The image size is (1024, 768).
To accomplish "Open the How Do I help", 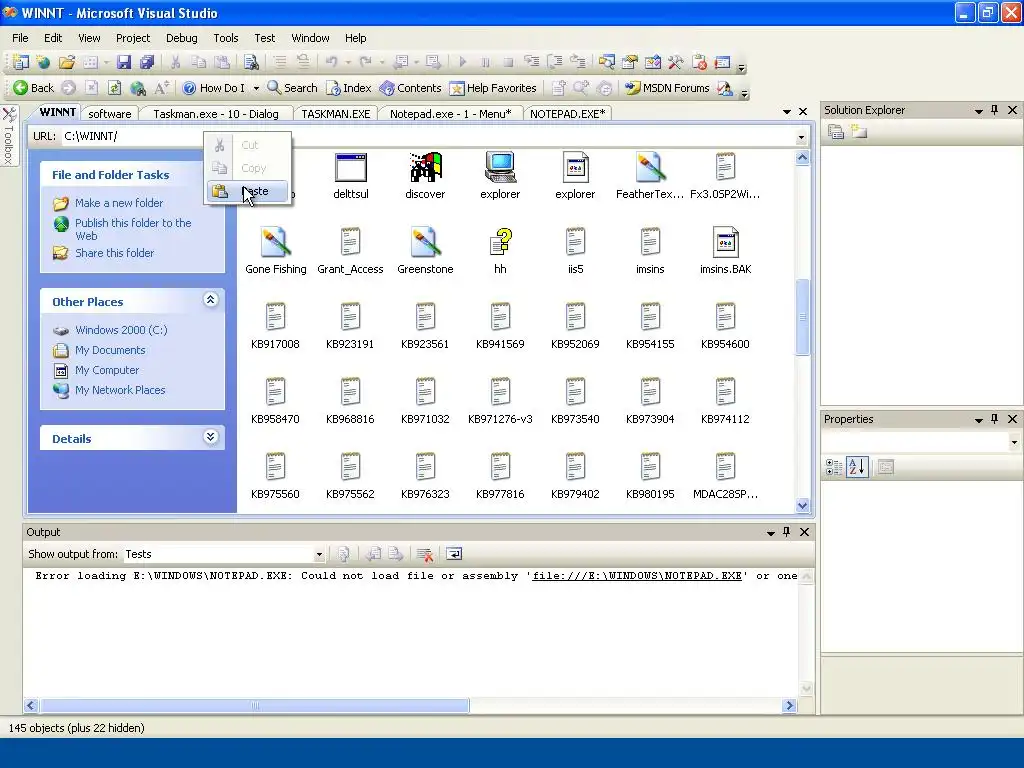I will [x=214, y=88].
